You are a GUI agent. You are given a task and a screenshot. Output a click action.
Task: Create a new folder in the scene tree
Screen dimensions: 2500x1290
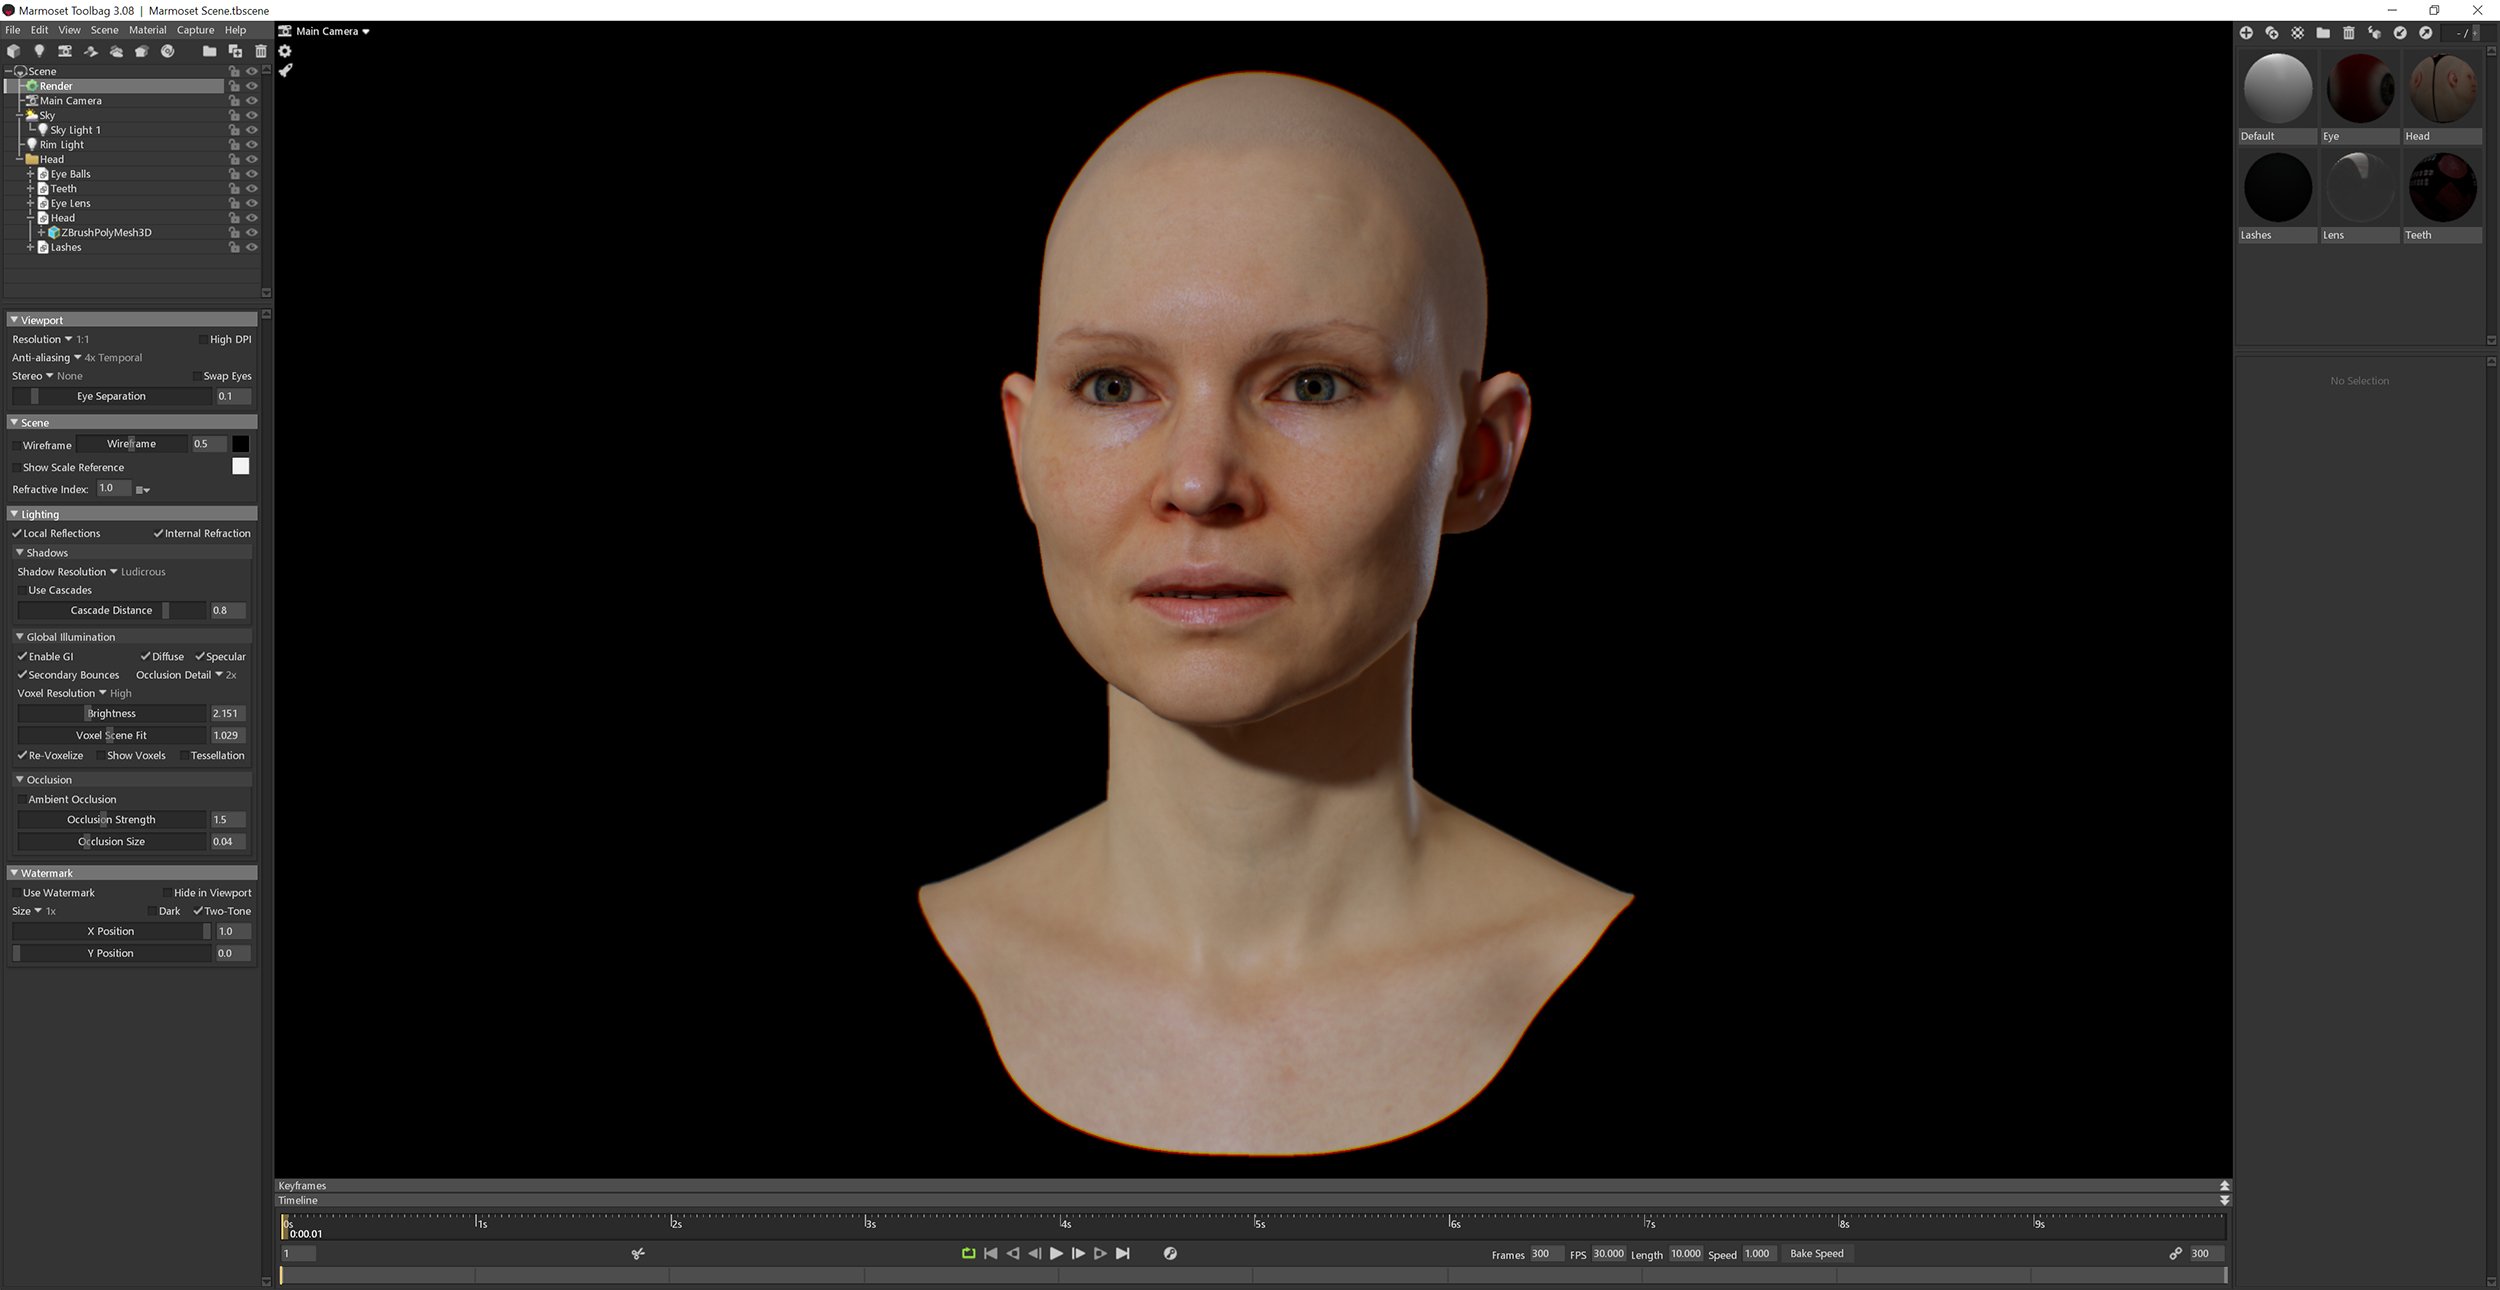(x=210, y=51)
